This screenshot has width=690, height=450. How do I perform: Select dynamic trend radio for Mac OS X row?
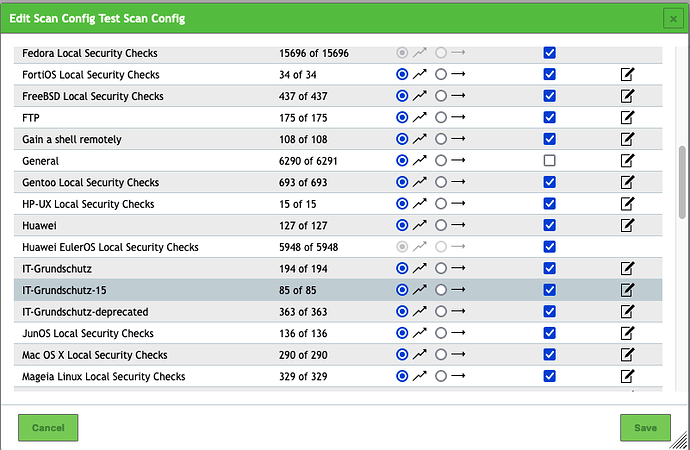coord(402,355)
